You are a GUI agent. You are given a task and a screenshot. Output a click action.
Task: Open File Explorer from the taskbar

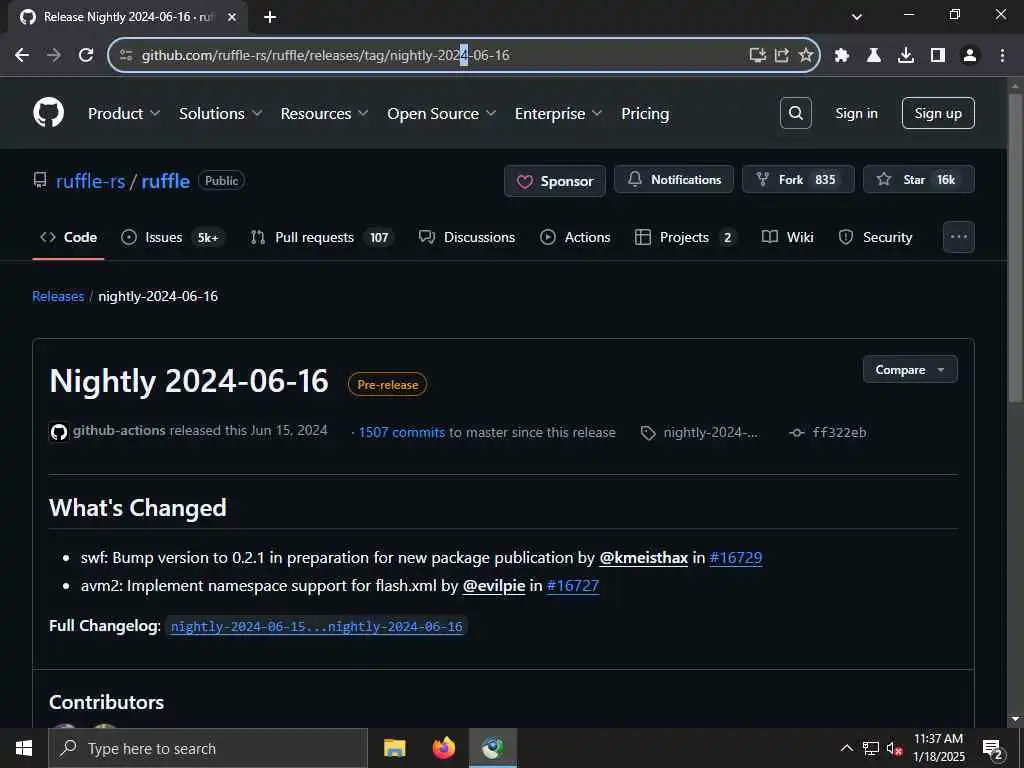(x=394, y=748)
